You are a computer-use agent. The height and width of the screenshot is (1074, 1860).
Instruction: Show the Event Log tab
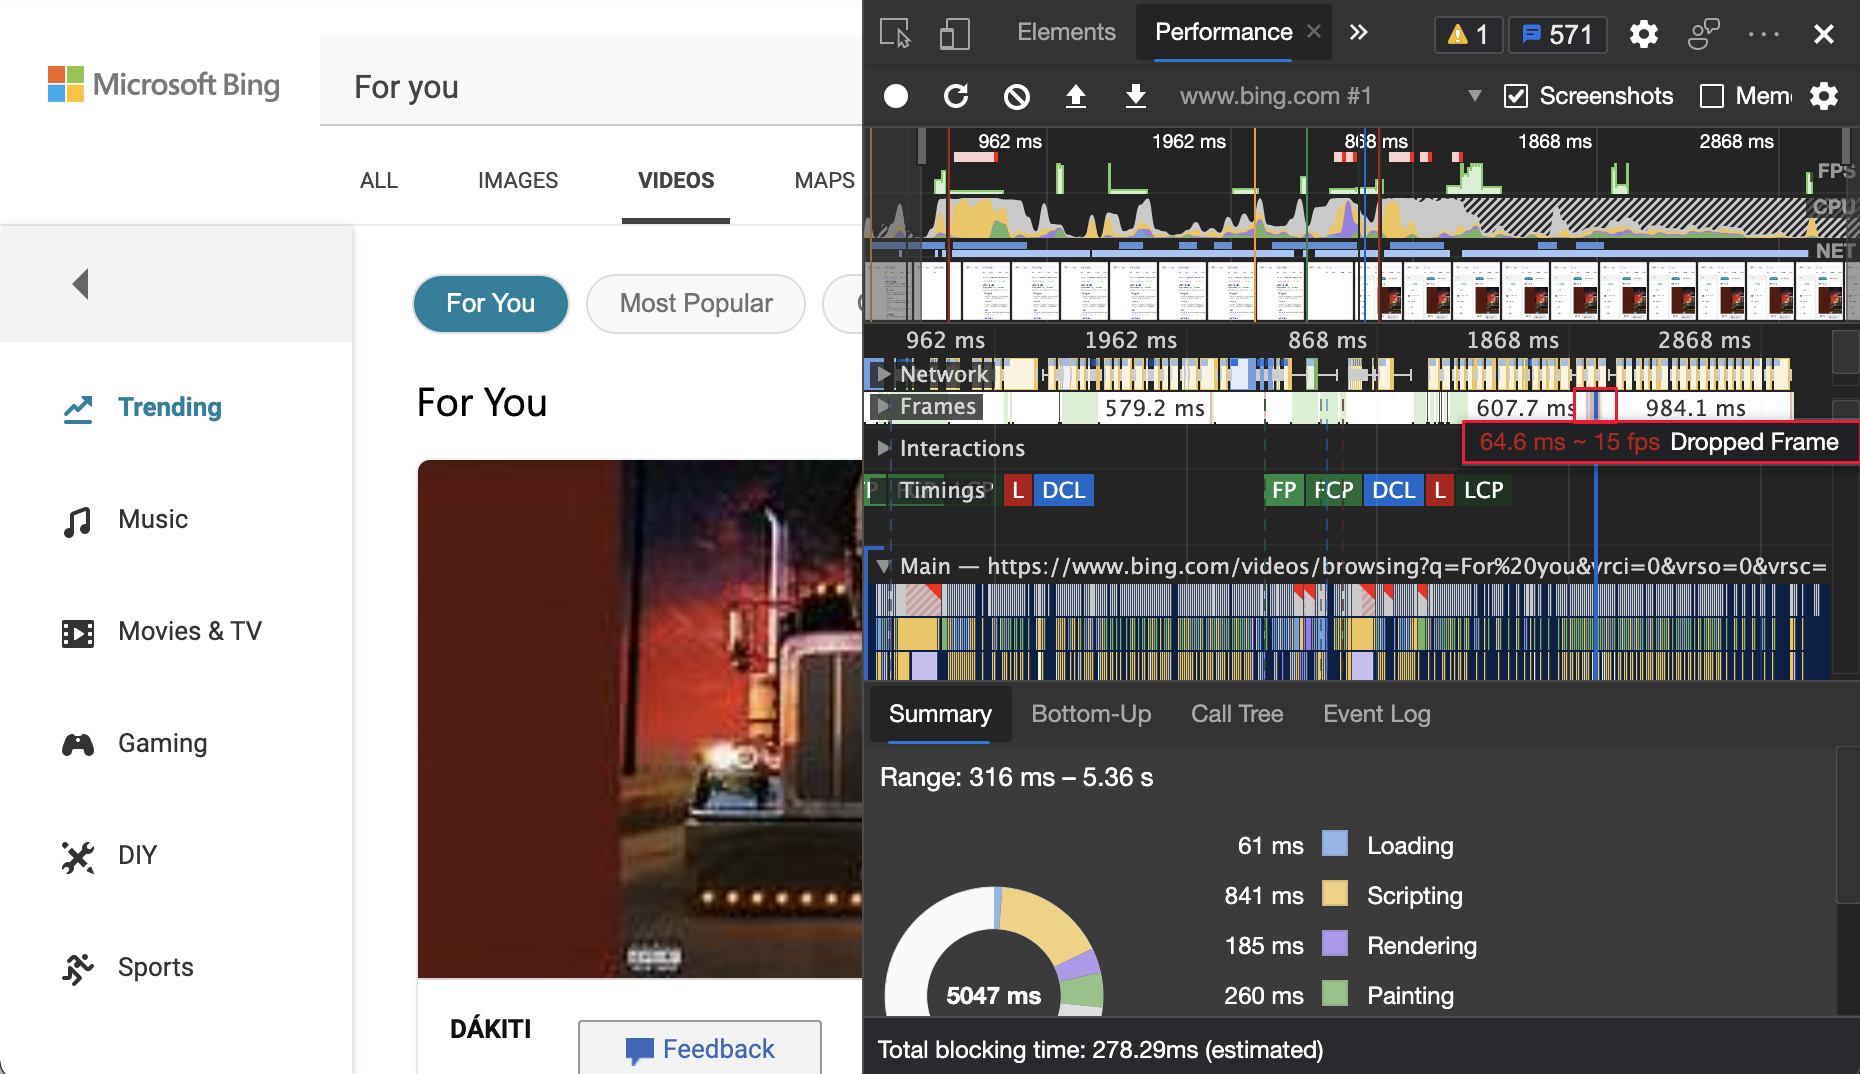[x=1376, y=714]
